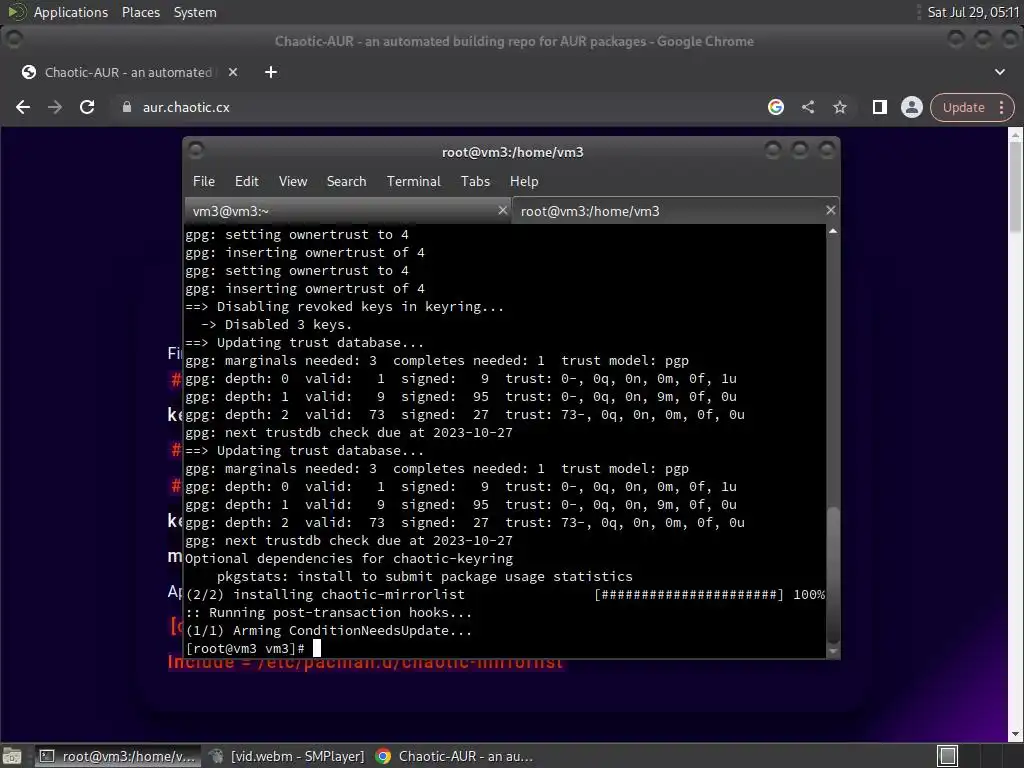Click the terminal window menu button in title bar
The height and width of the screenshot is (768, 1024).
[x=196, y=151]
